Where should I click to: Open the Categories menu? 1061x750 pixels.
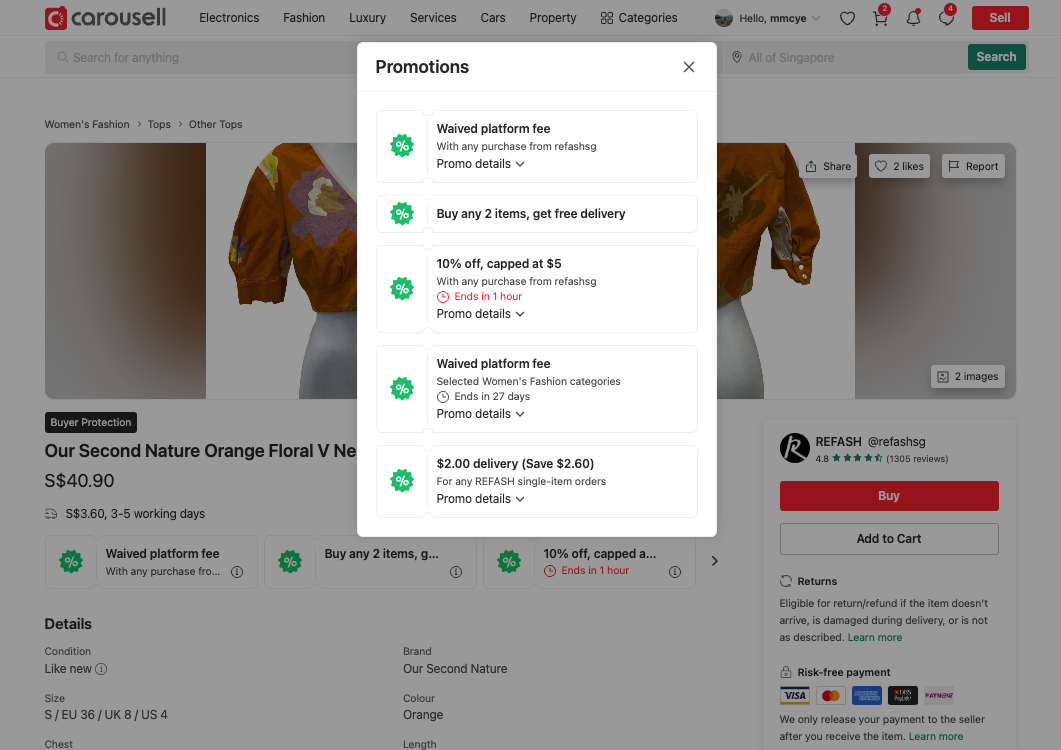639,18
